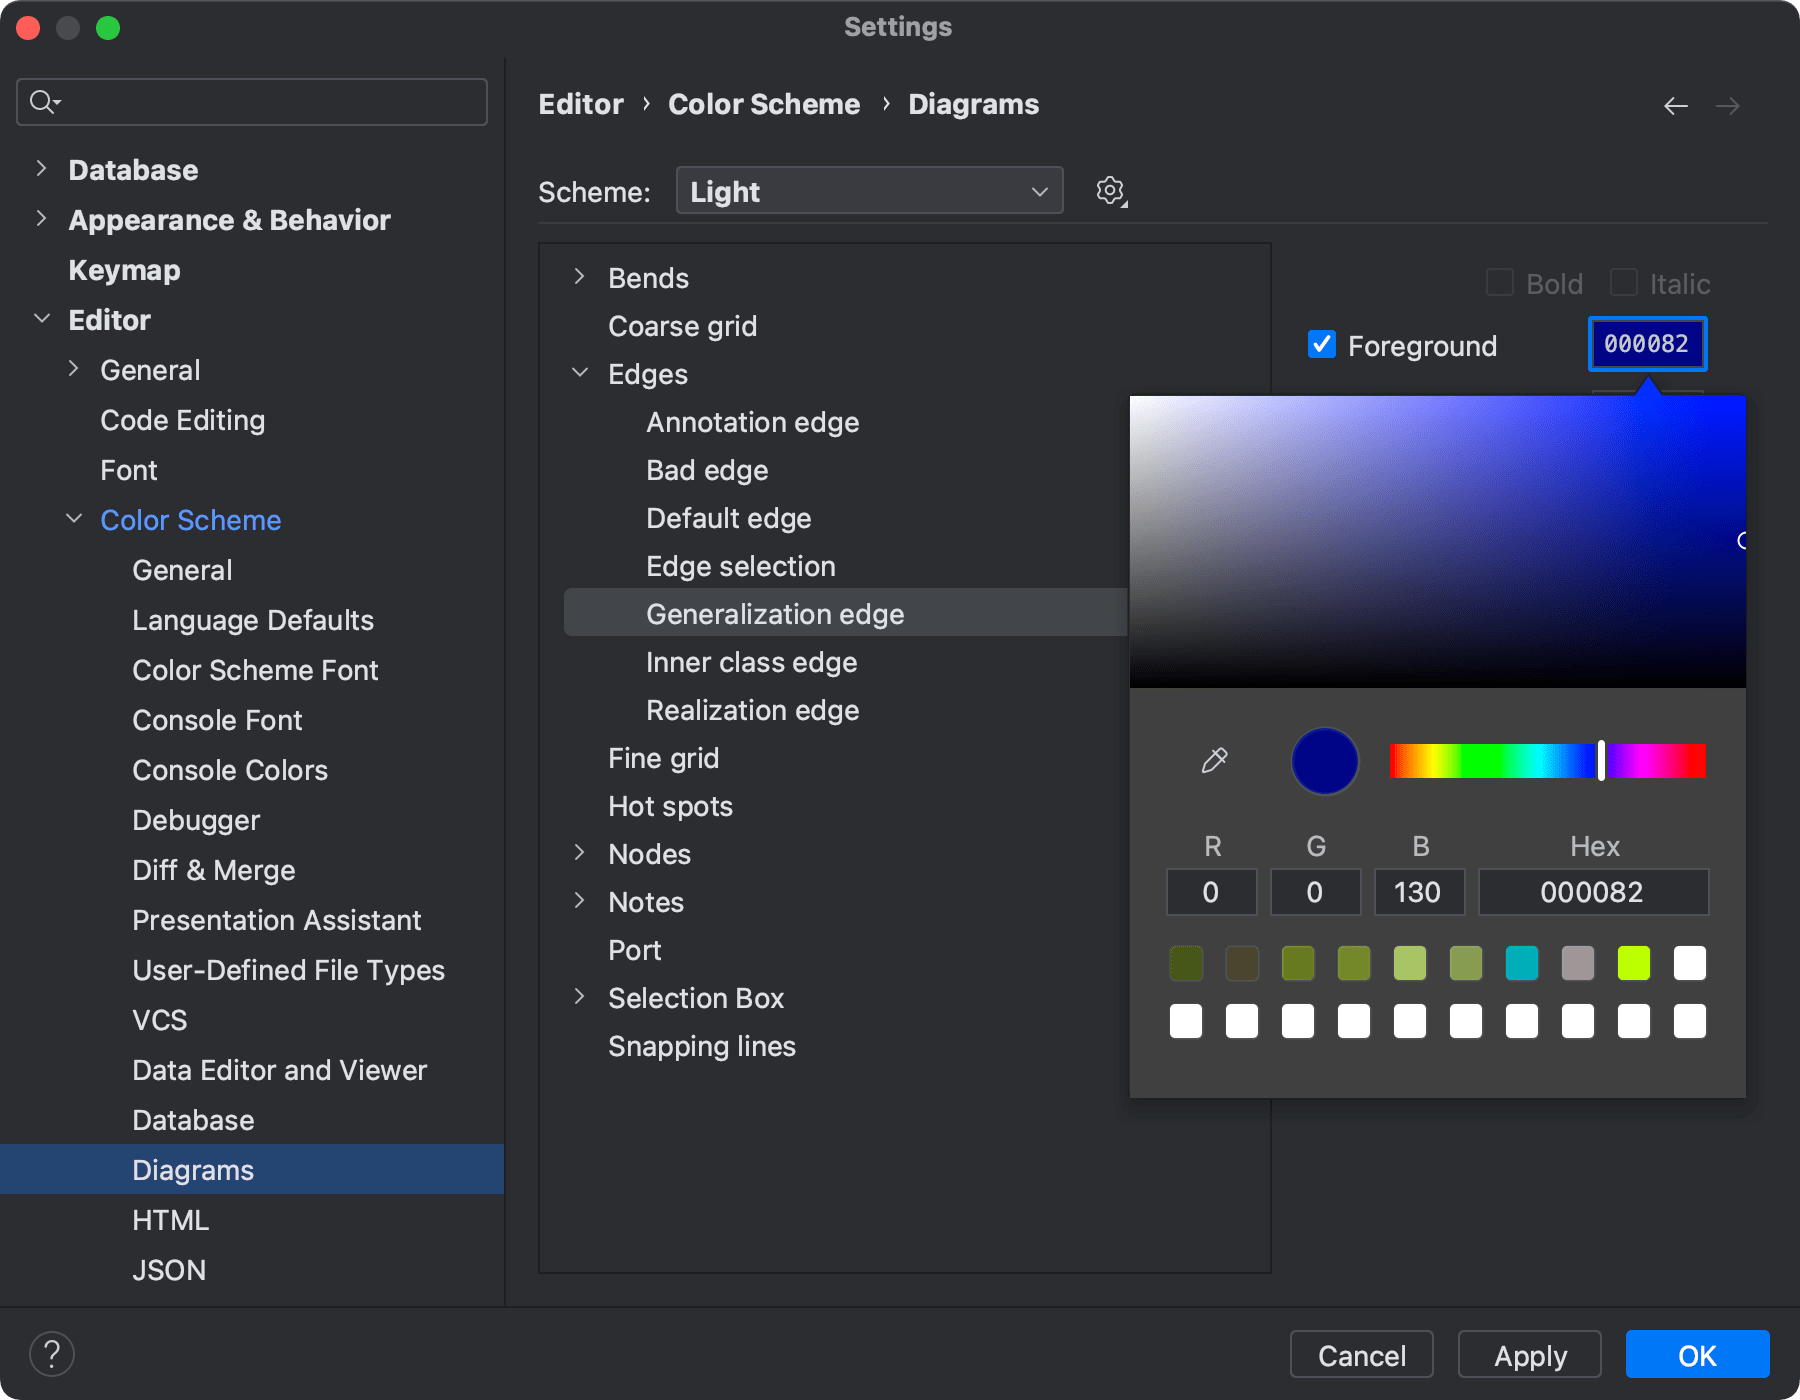Expand the Appearance & Behavior section

pos(41,219)
